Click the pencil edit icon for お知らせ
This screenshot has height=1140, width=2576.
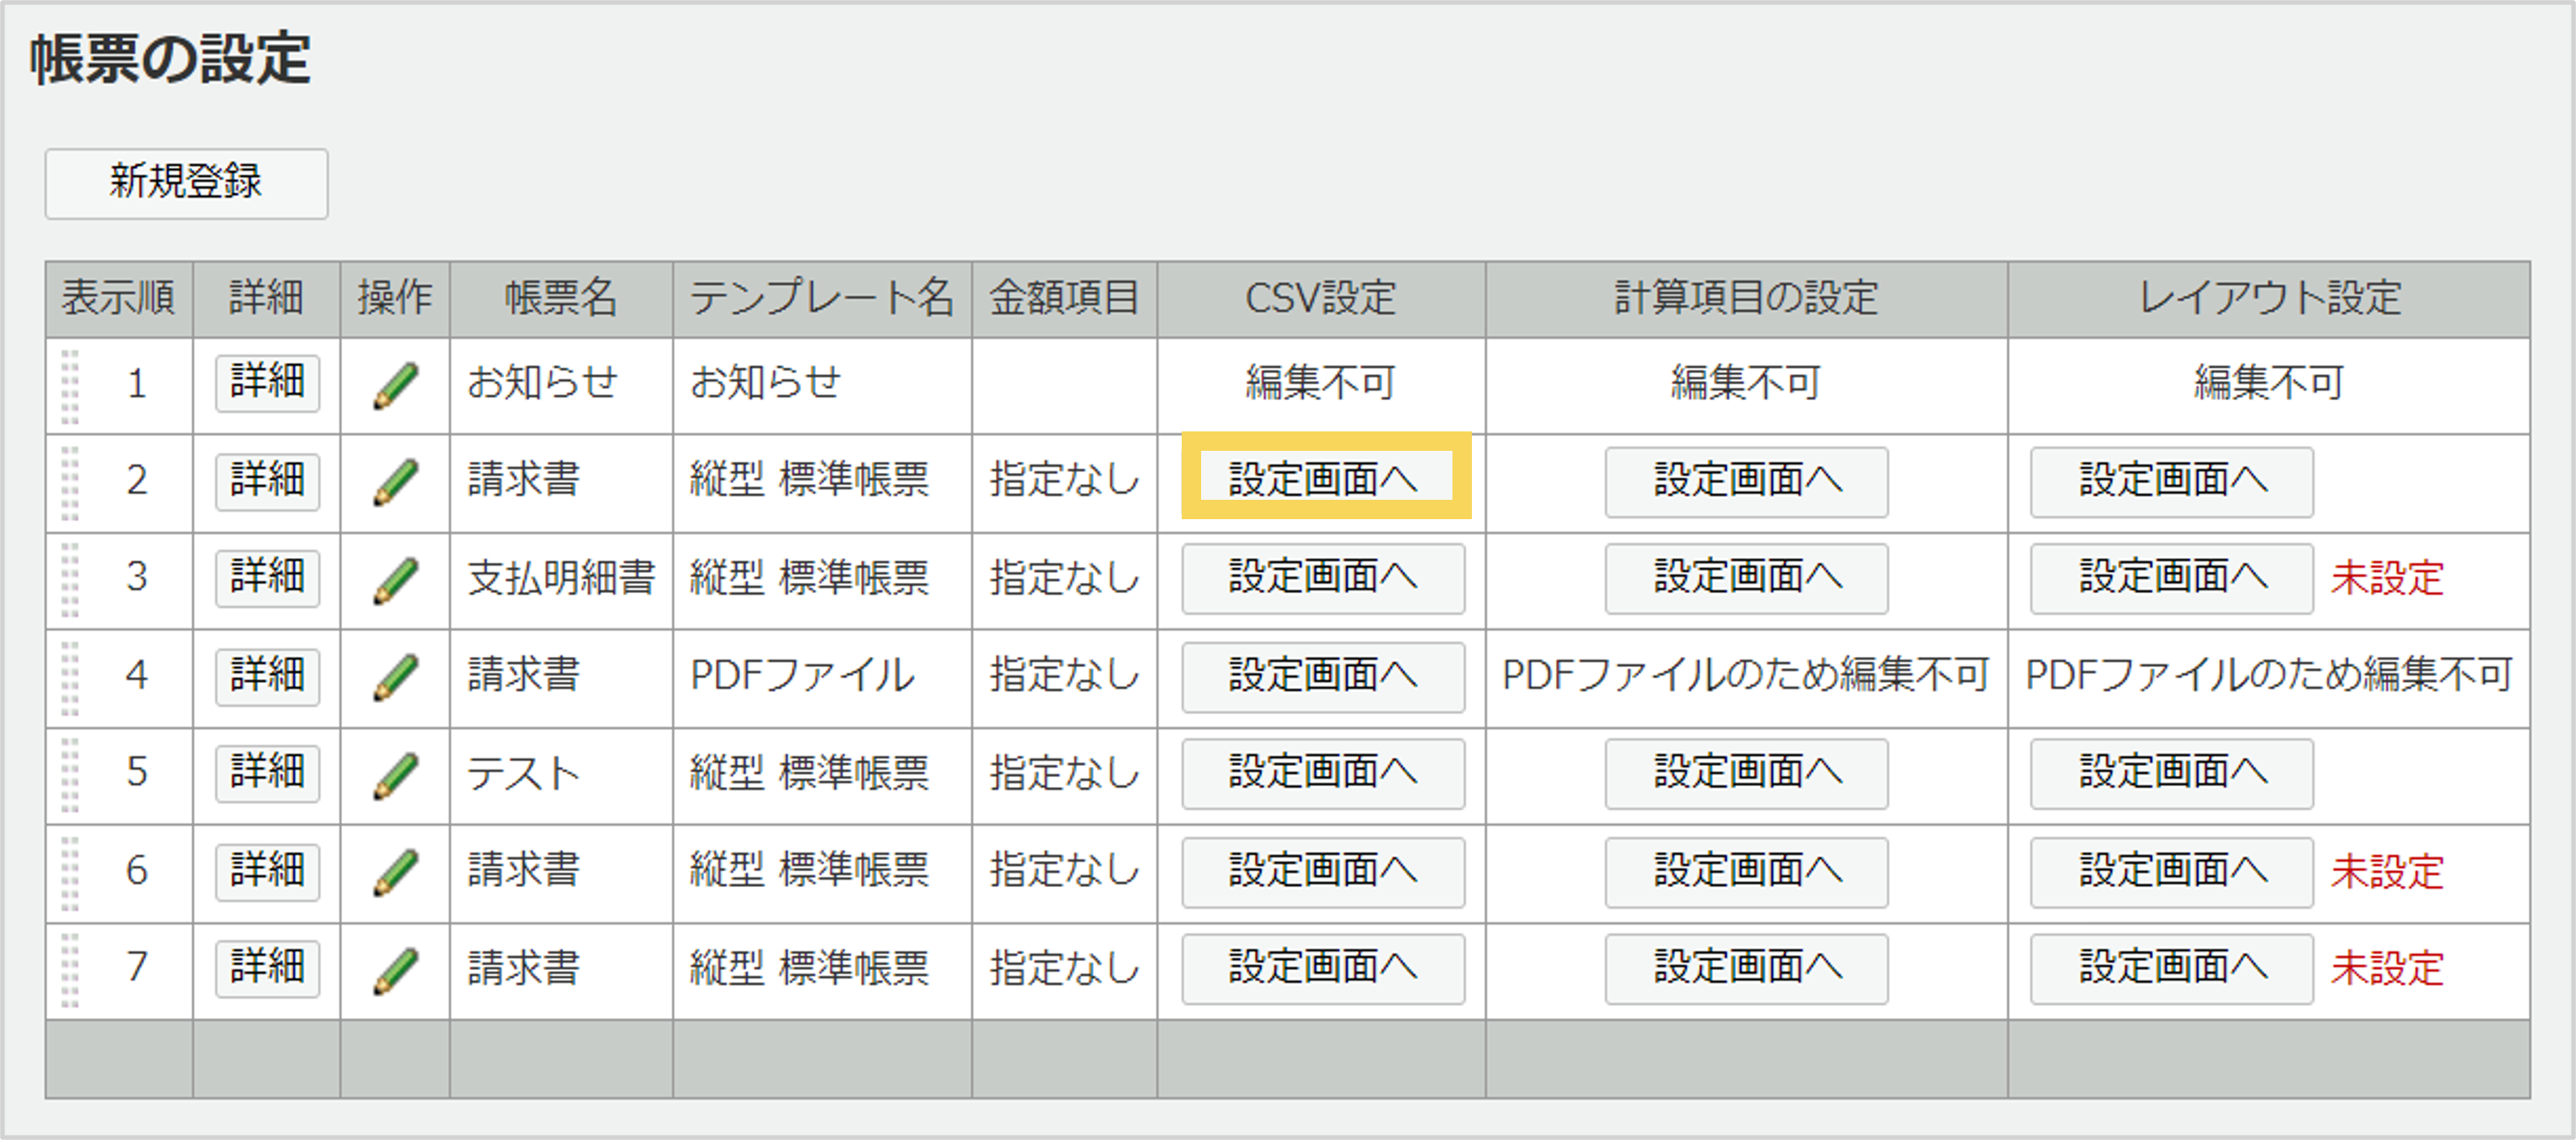point(394,383)
